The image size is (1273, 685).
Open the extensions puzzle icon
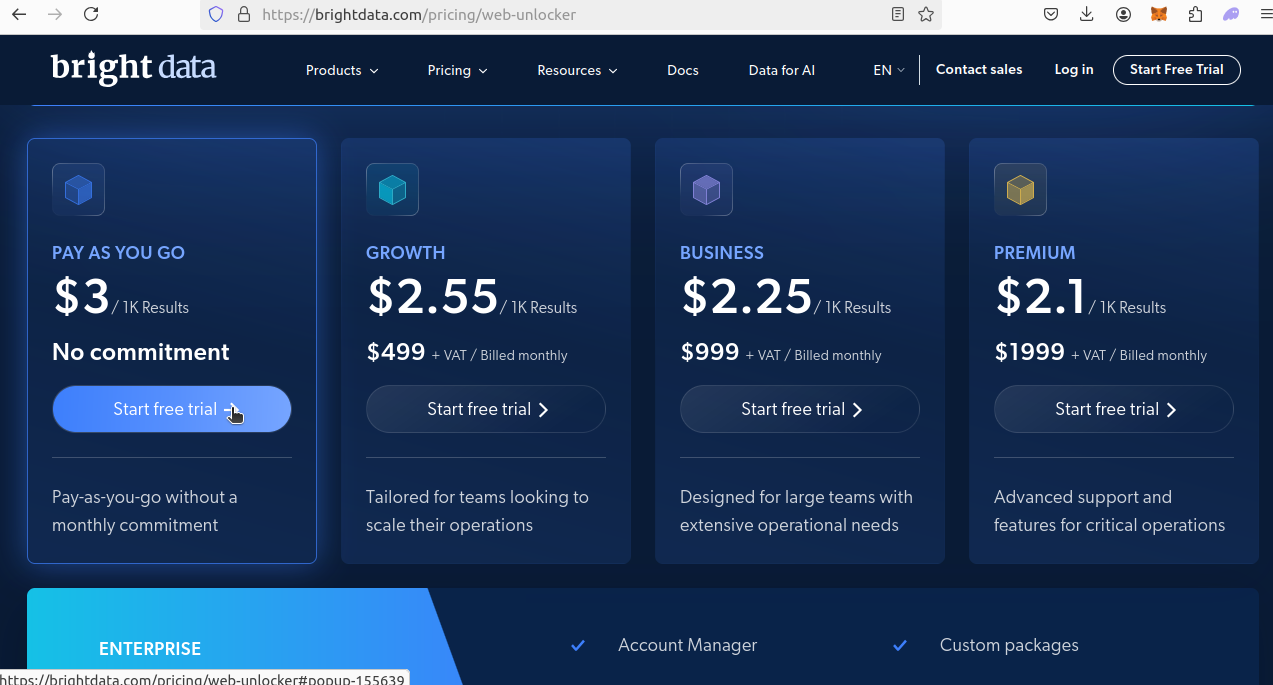(x=1195, y=14)
